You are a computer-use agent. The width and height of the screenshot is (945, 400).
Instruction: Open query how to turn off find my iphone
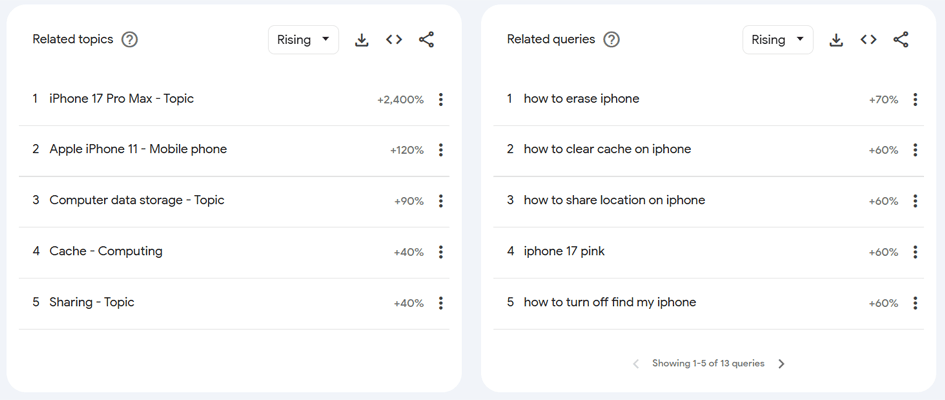(610, 302)
